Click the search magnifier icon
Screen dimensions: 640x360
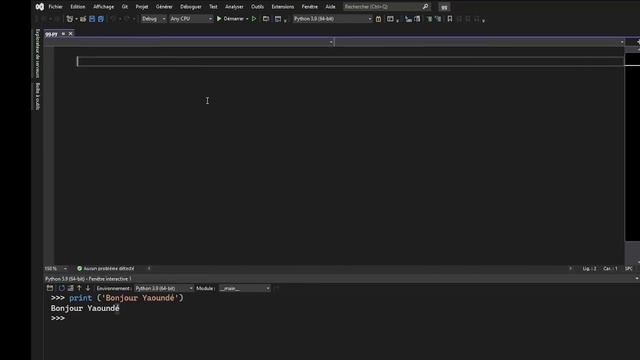(x=425, y=7)
